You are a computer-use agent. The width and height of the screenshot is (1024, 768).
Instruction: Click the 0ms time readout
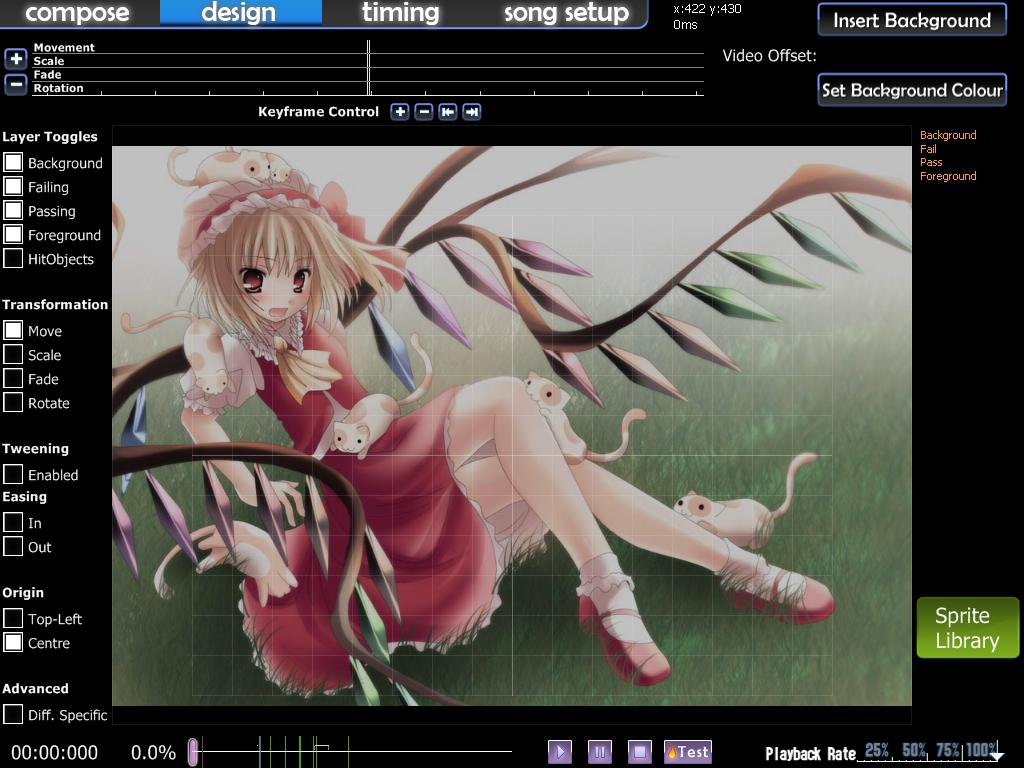pos(685,25)
